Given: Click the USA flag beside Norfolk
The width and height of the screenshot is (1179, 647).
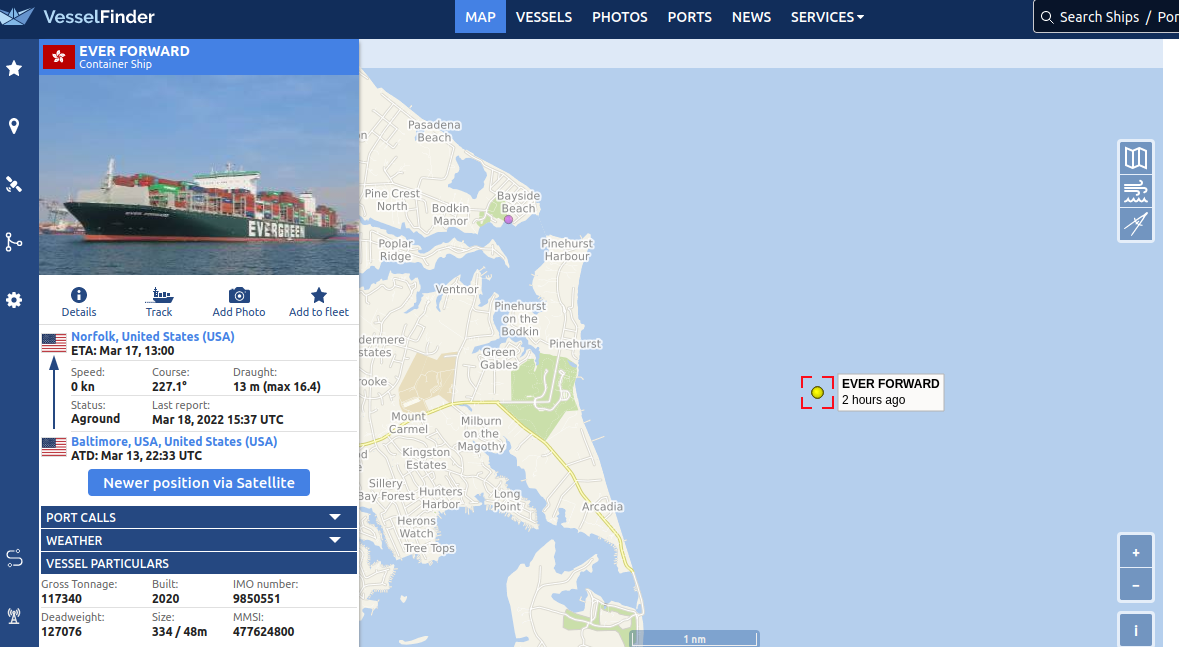Looking at the screenshot, I should 54,343.
